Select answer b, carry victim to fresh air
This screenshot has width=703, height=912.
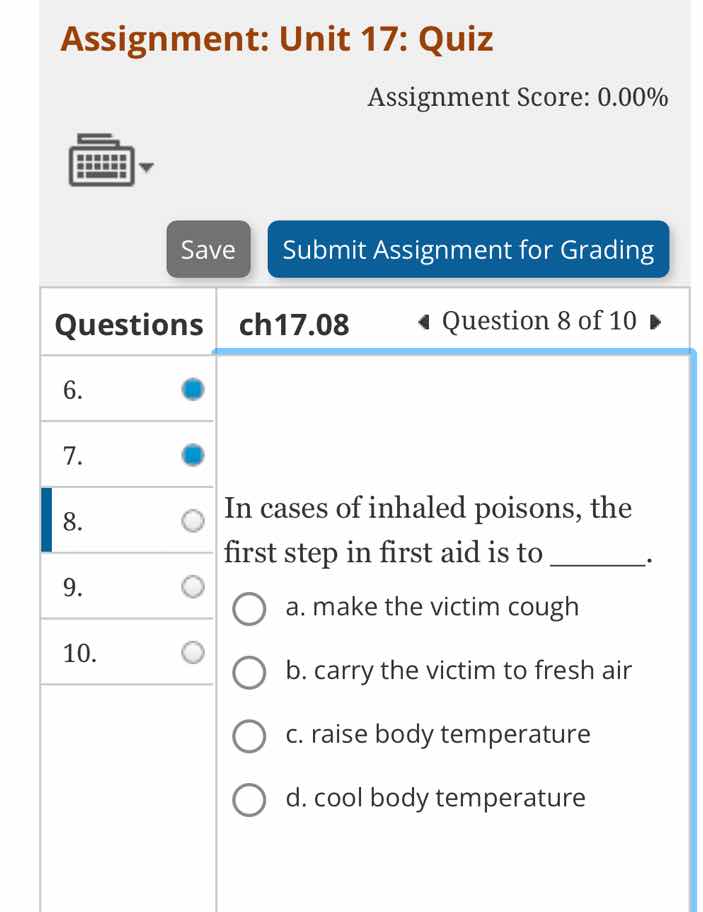click(x=248, y=673)
